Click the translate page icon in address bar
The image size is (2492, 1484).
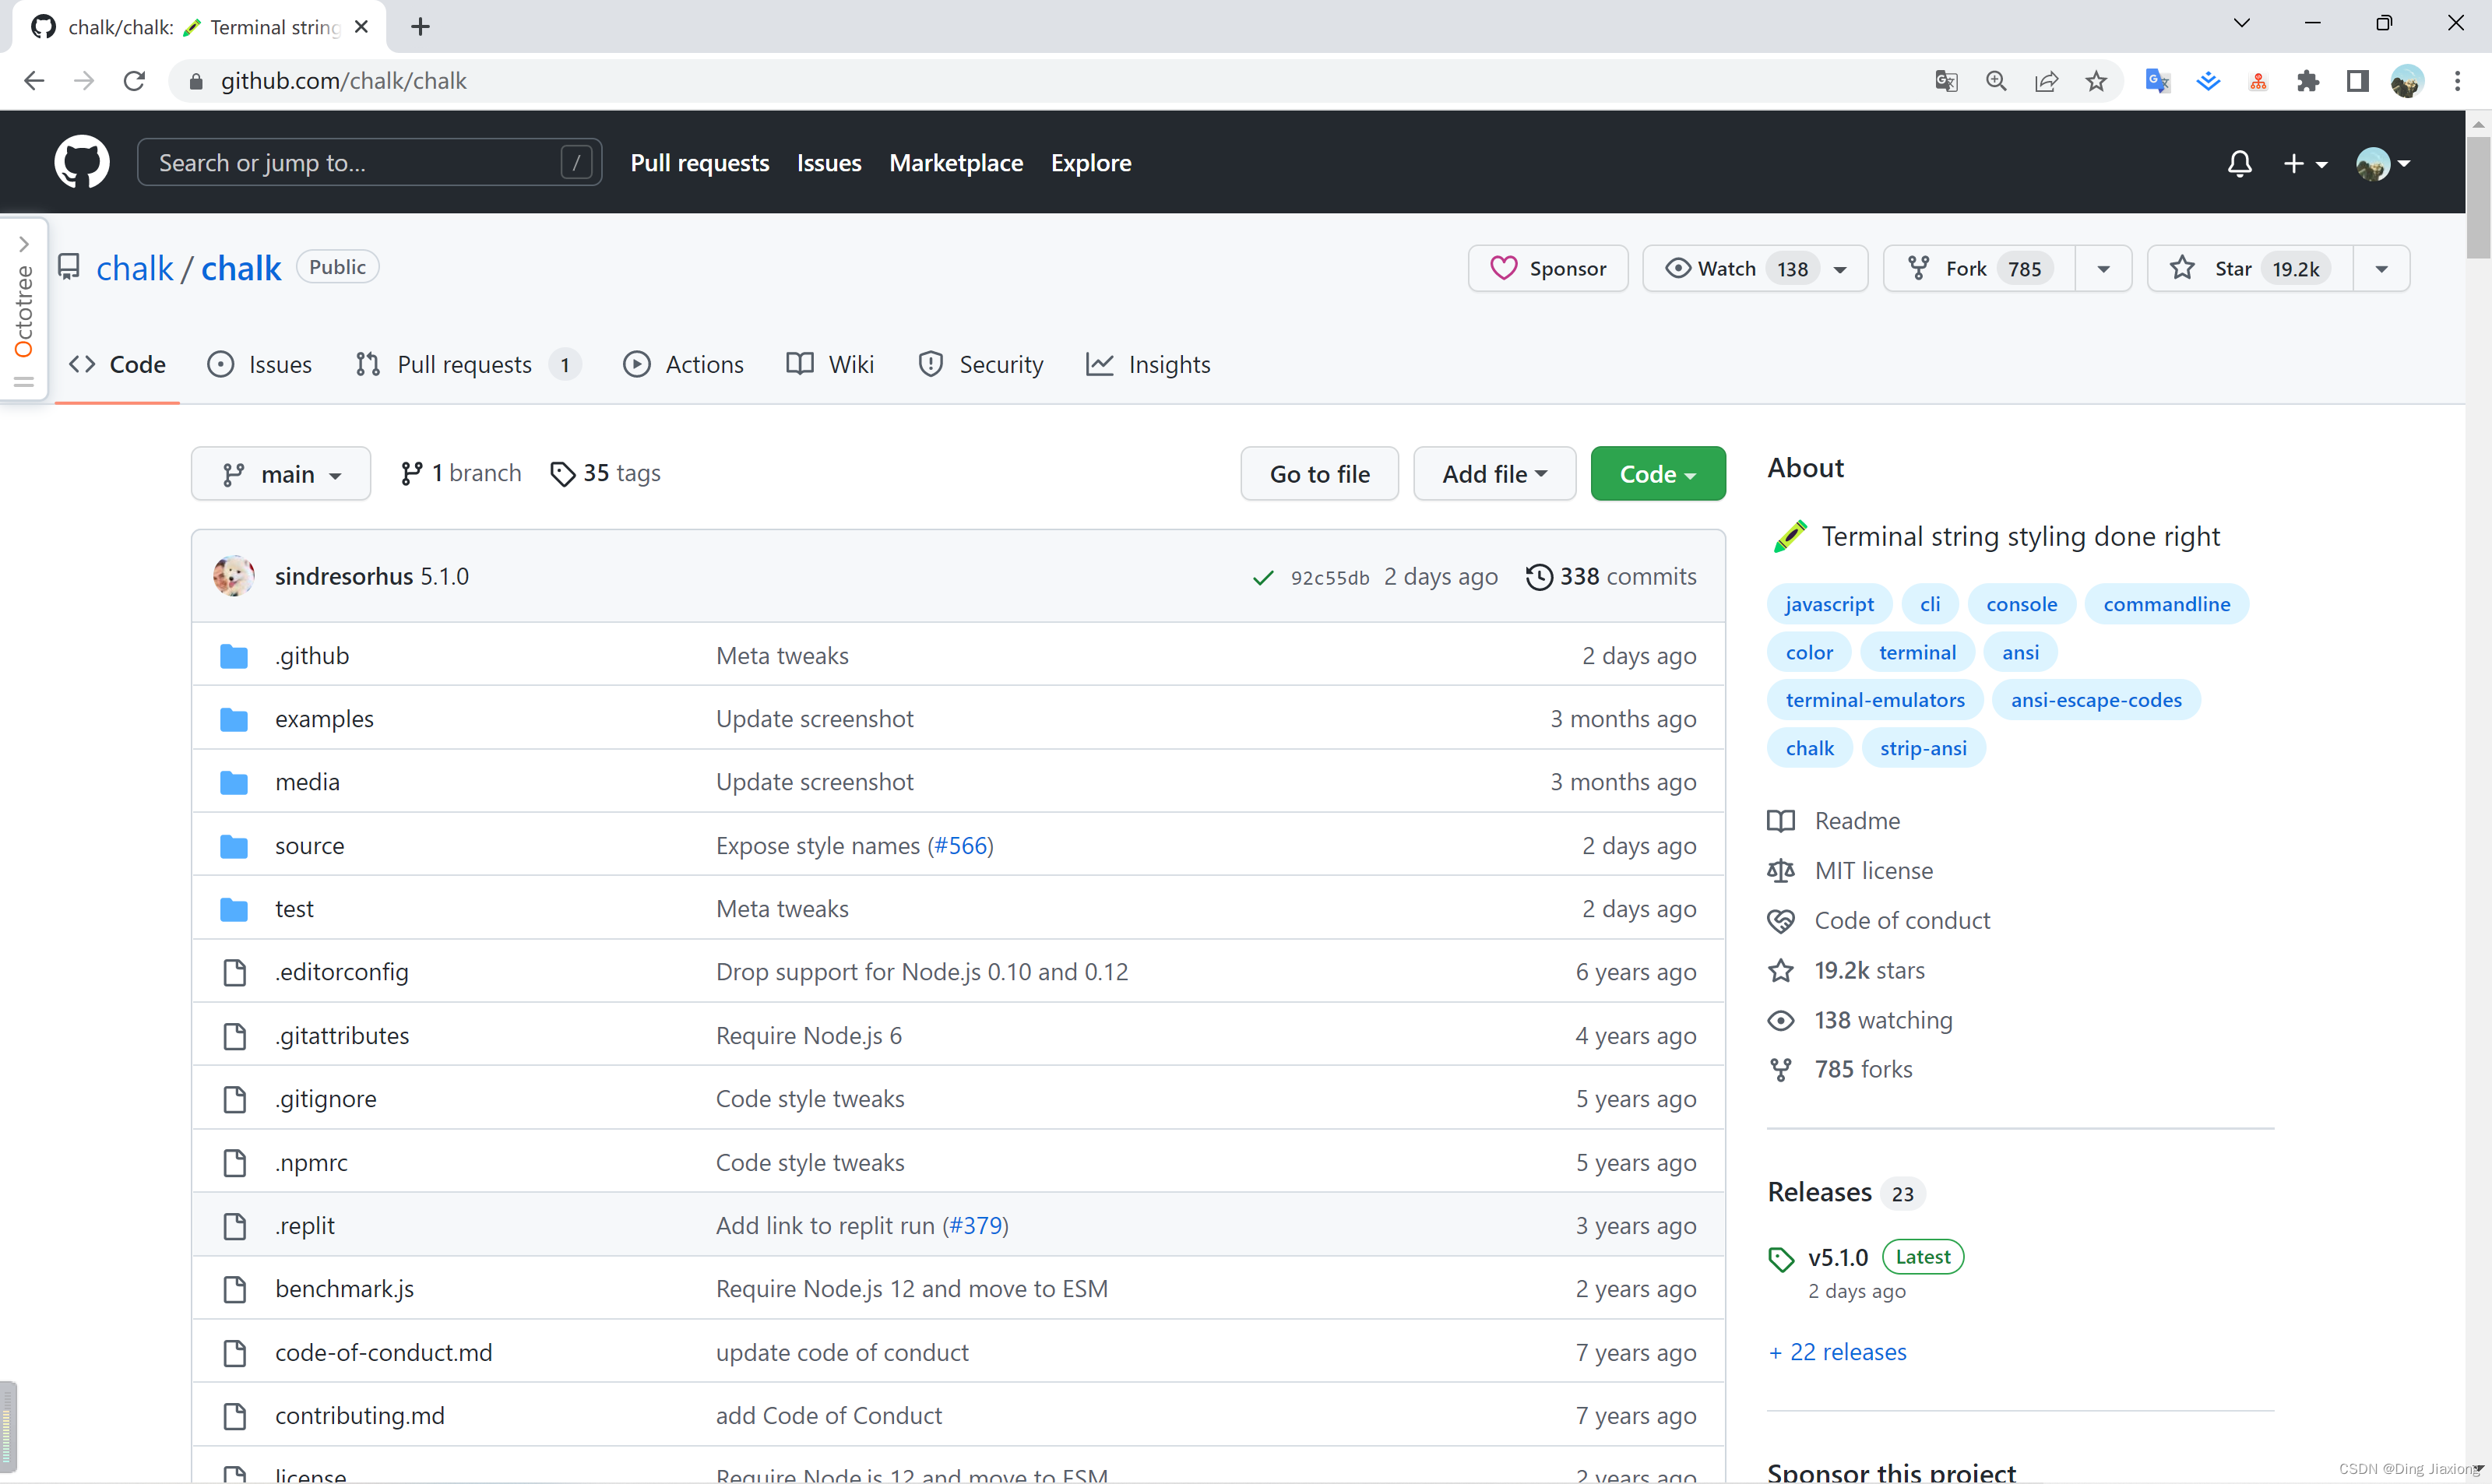coord(1946,81)
